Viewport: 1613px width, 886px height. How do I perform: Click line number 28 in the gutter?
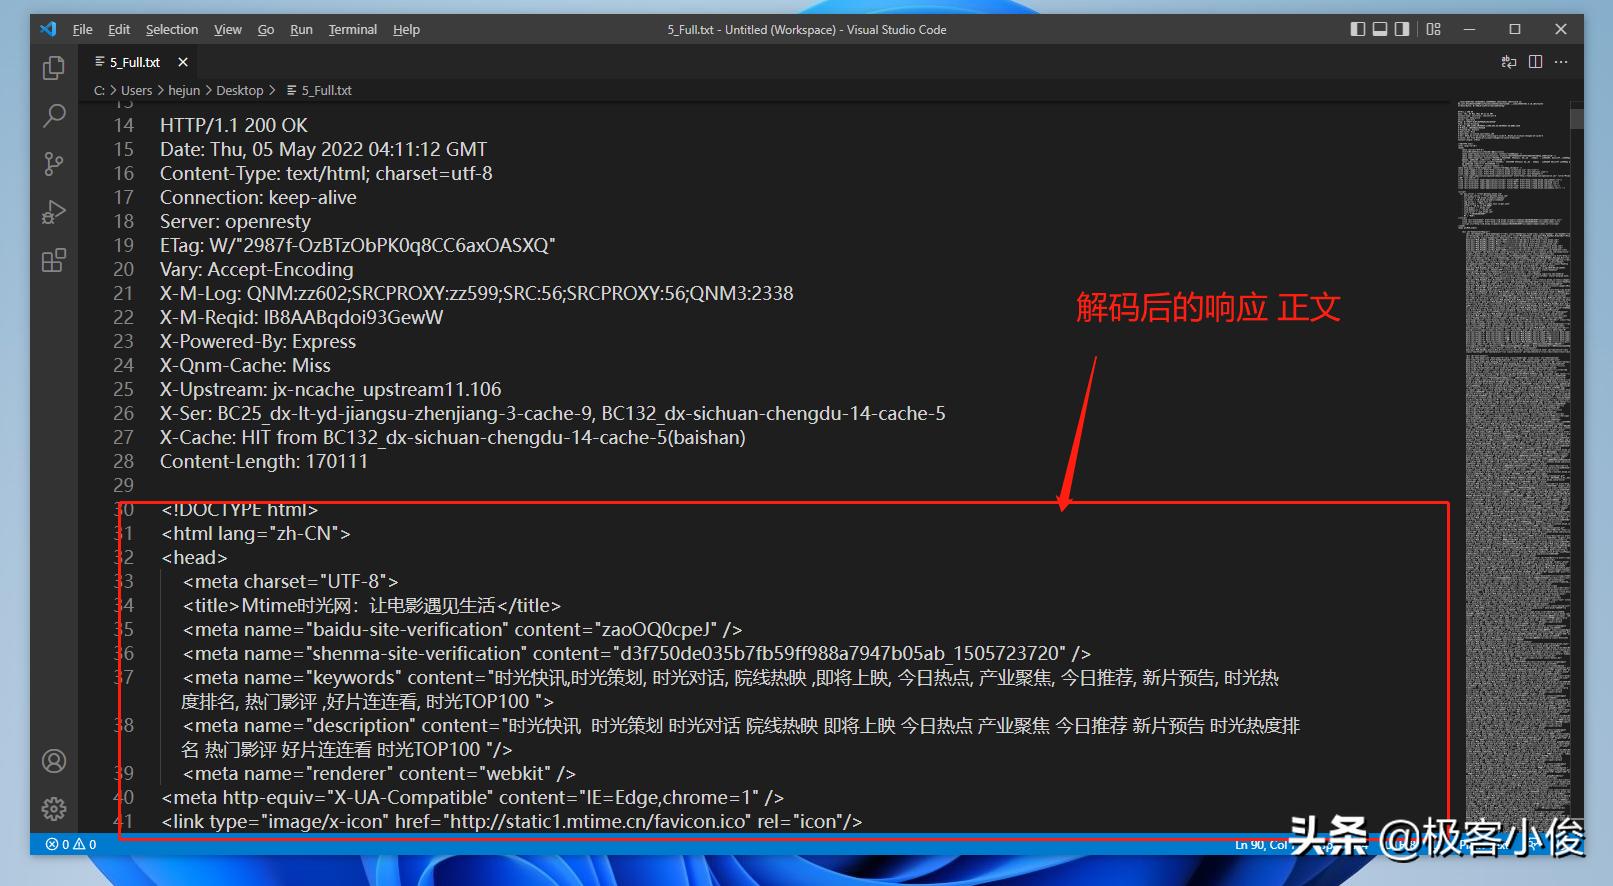pos(123,461)
